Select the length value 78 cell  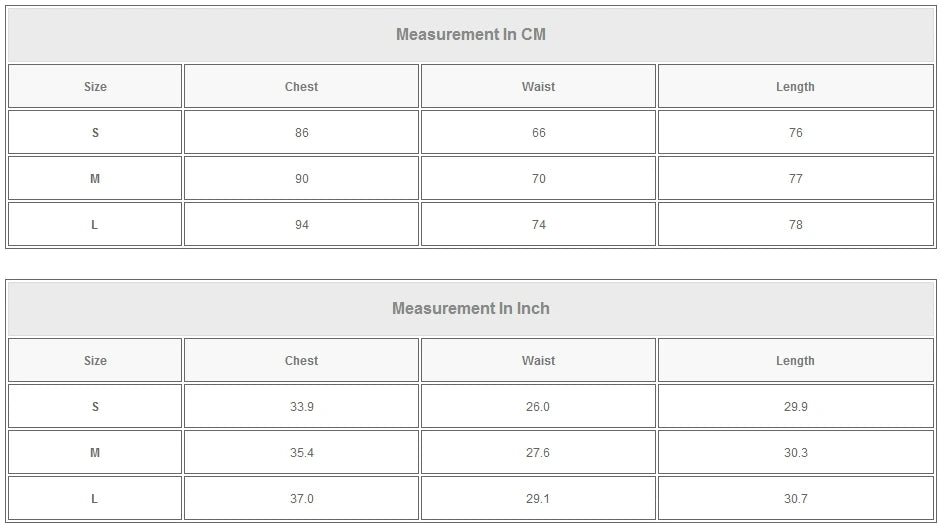point(795,225)
